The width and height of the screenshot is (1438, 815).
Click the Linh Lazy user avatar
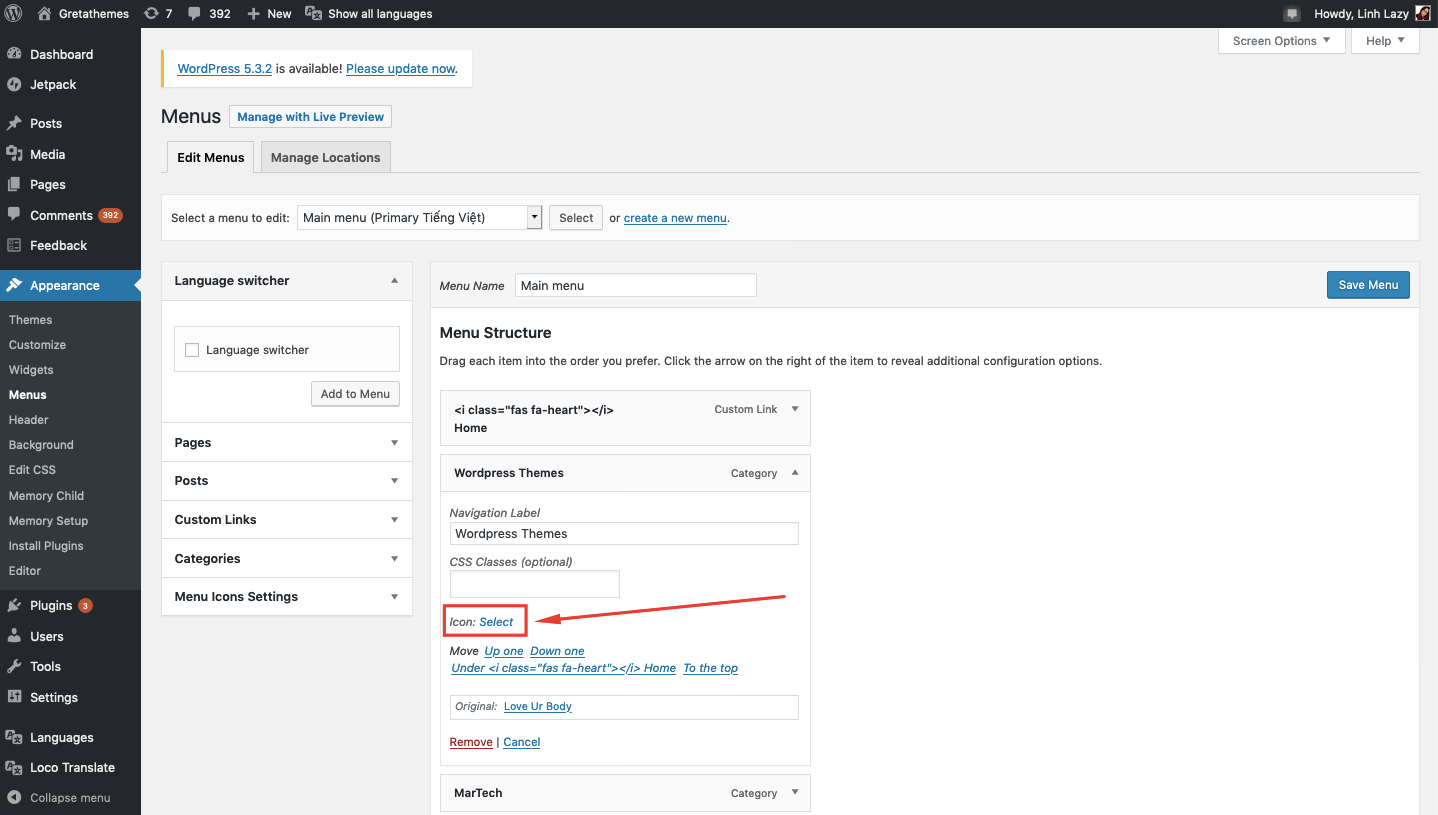point(1423,14)
